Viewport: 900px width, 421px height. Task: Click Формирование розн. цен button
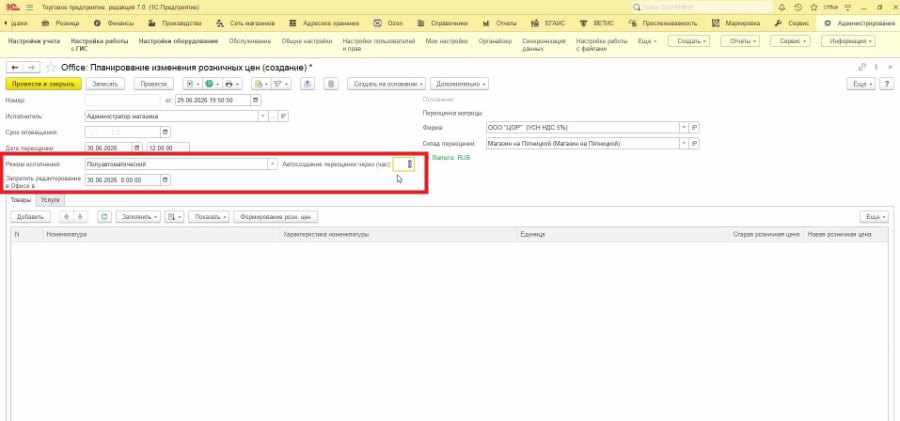point(276,217)
